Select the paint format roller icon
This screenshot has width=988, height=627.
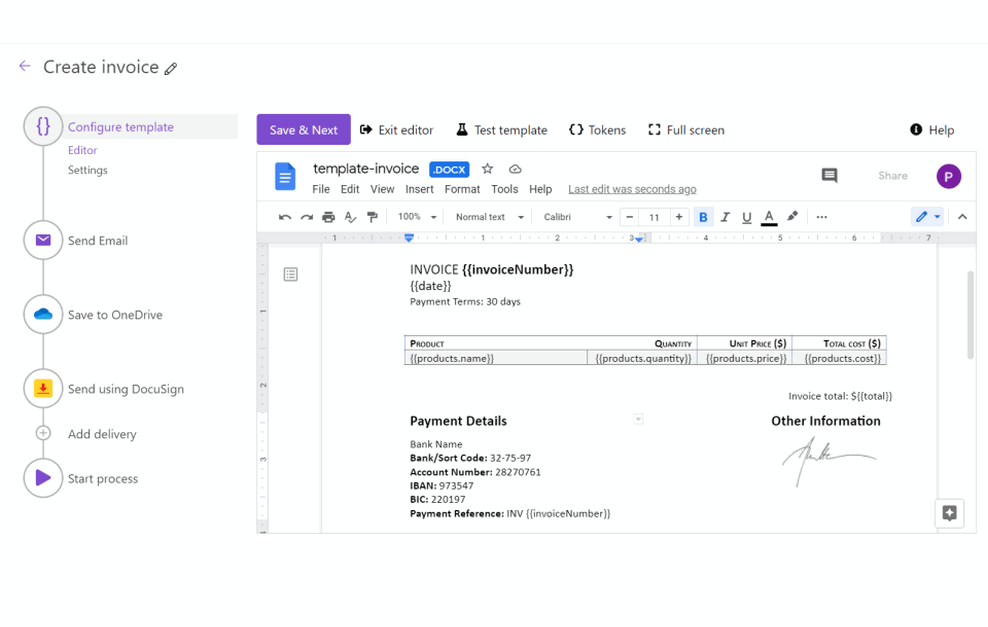pyautogui.click(x=372, y=217)
